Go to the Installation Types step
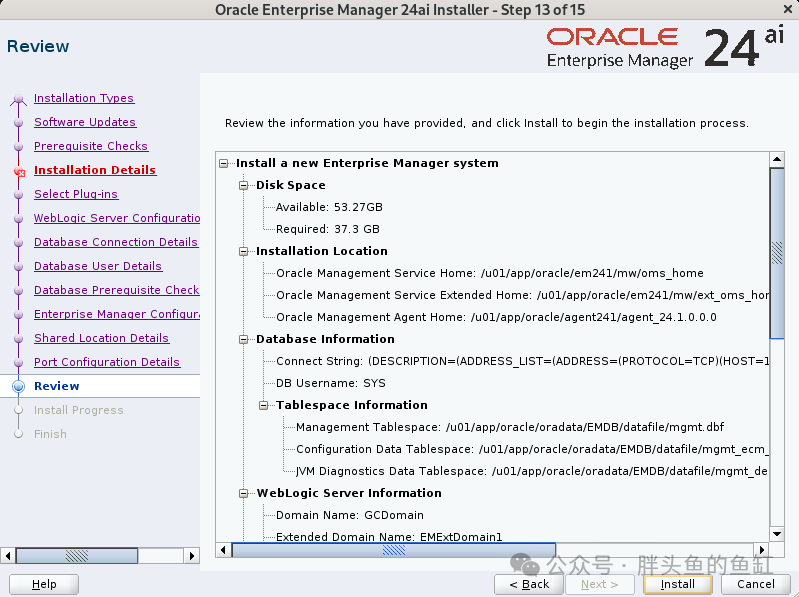This screenshot has width=799, height=597. pyautogui.click(x=84, y=98)
